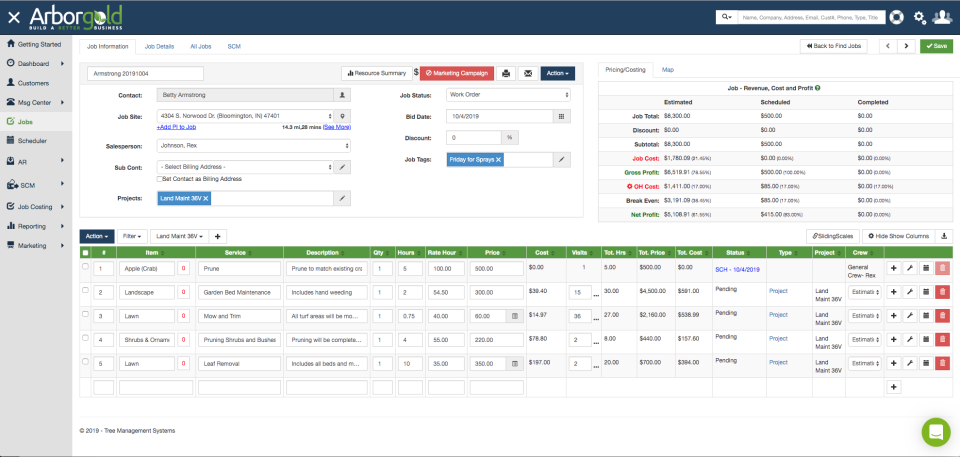Click the green Save button
This screenshot has height=457, width=960.
point(936,46)
